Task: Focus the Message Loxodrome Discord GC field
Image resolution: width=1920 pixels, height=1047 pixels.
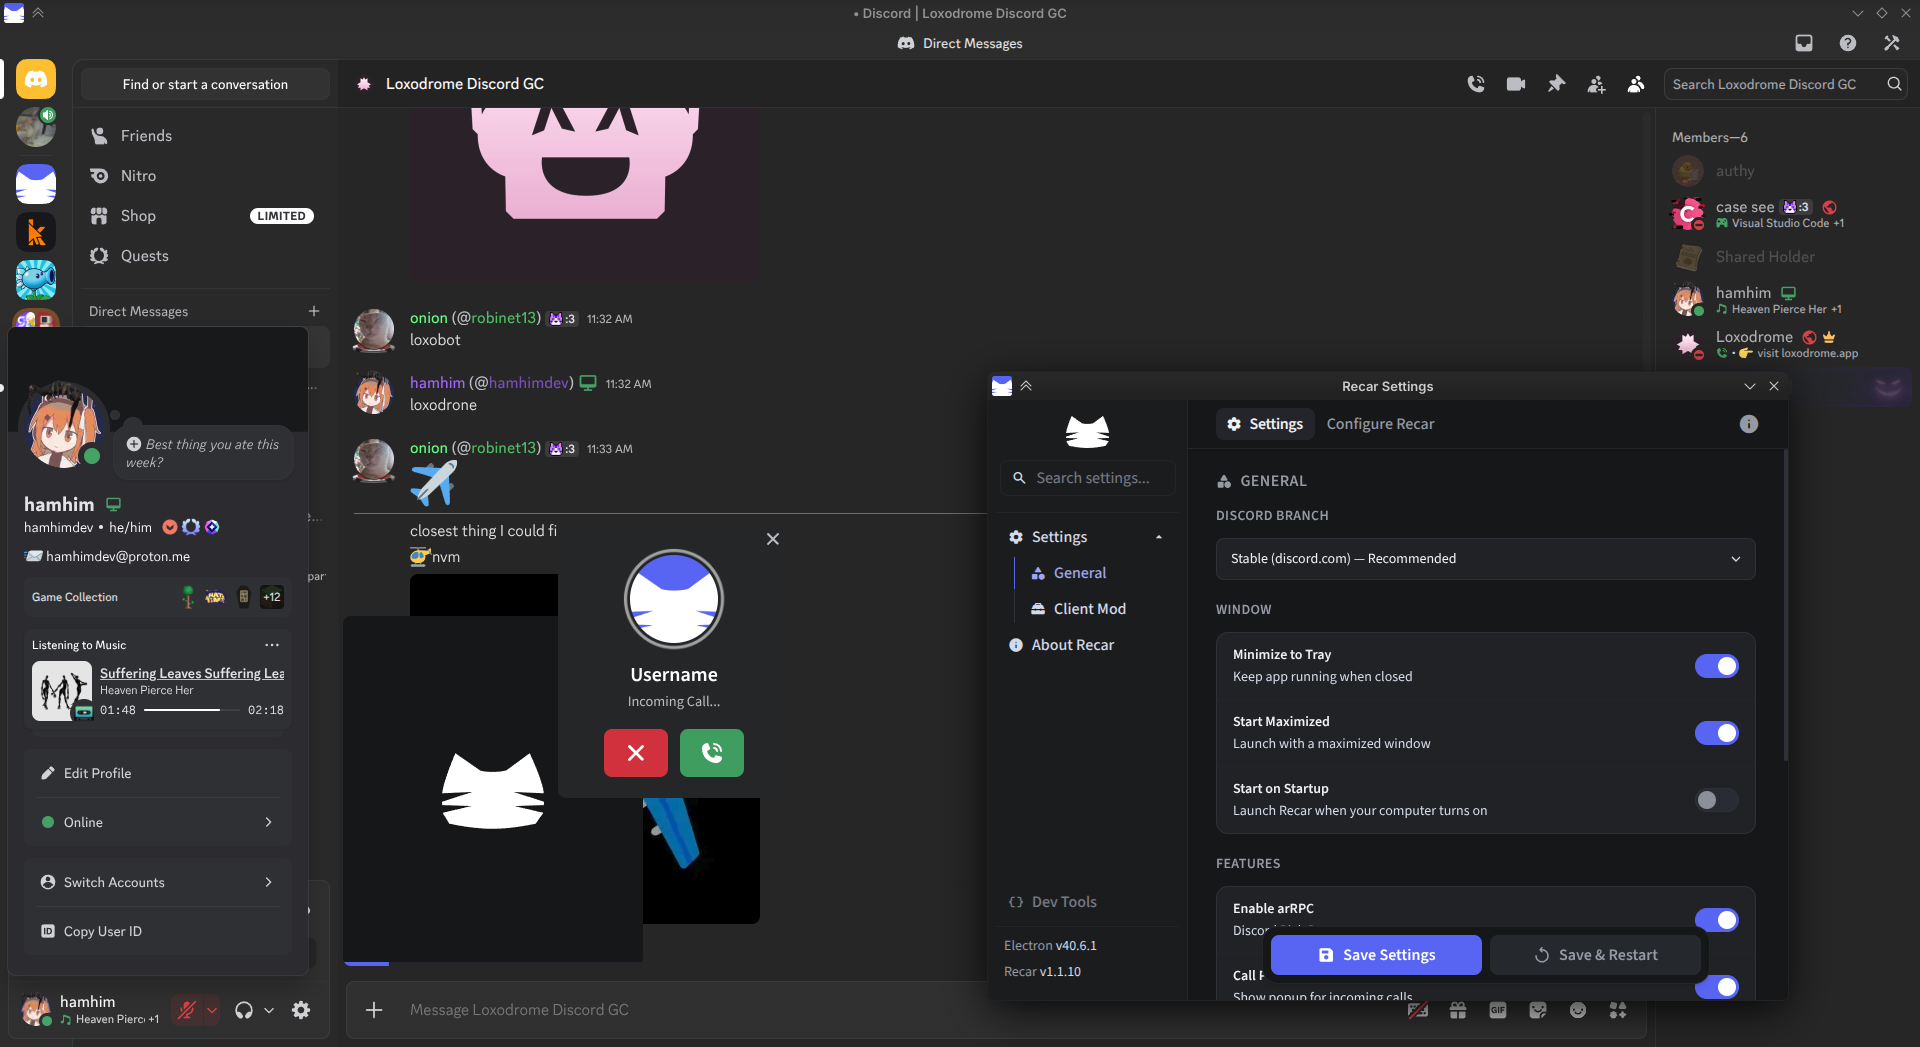Action: pyautogui.click(x=700, y=1010)
